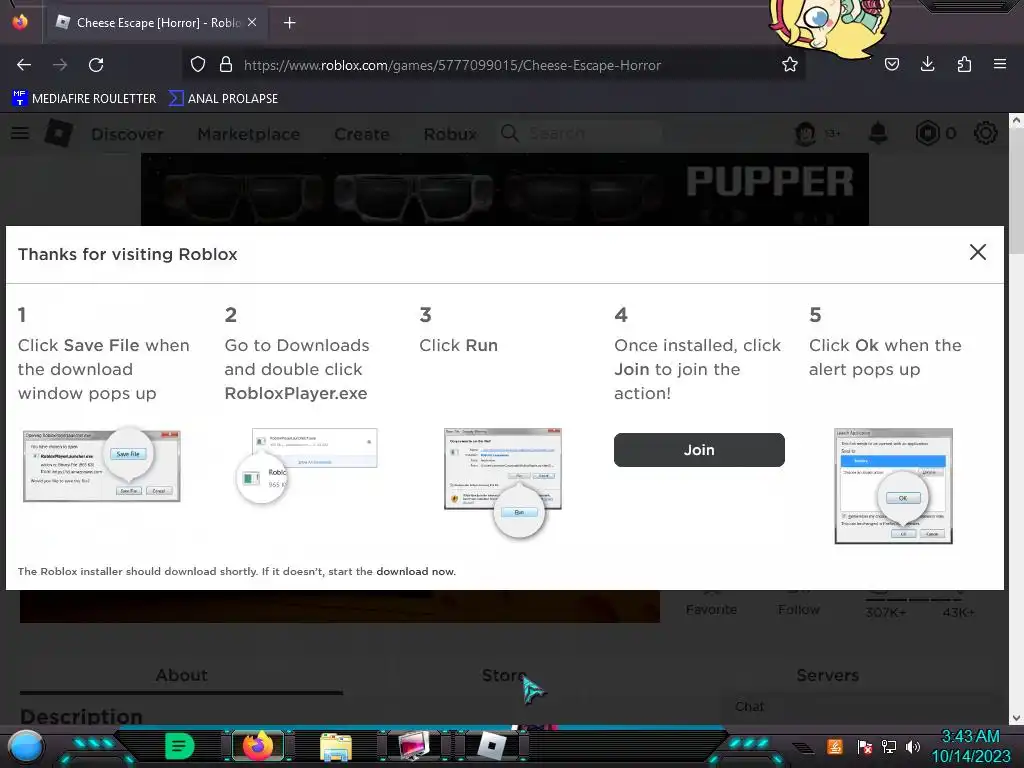Reload the current page
The height and width of the screenshot is (768, 1024).
tap(96, 65)
